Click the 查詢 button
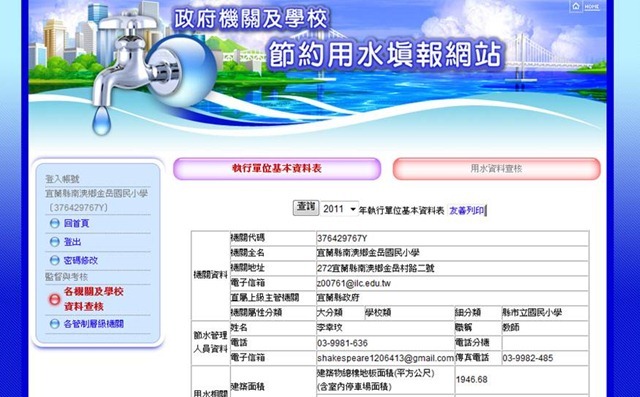The image size is (640, 397). (306, 208)
